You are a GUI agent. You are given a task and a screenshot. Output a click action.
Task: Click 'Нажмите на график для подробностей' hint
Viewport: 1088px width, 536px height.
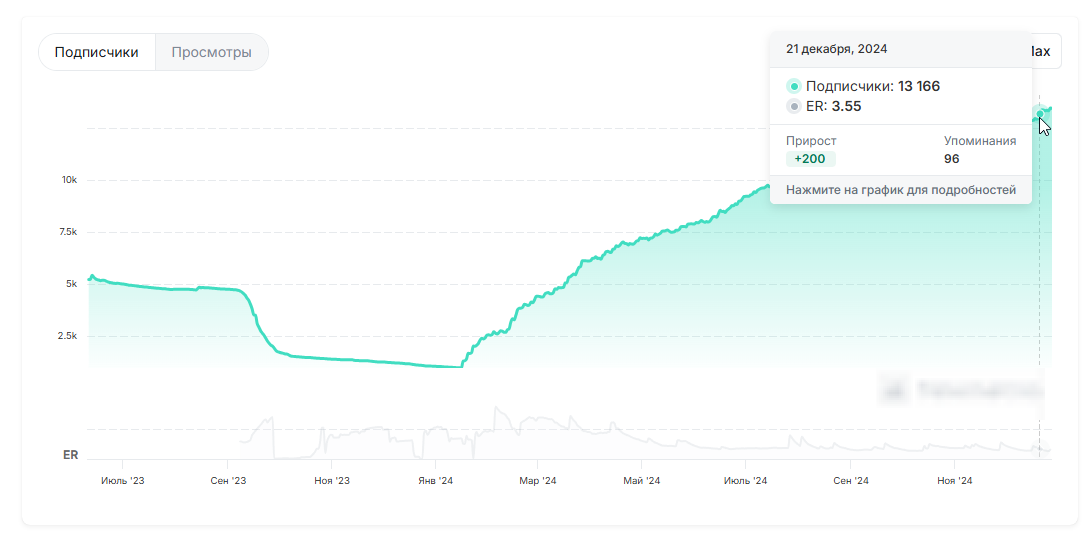point(900,190)
